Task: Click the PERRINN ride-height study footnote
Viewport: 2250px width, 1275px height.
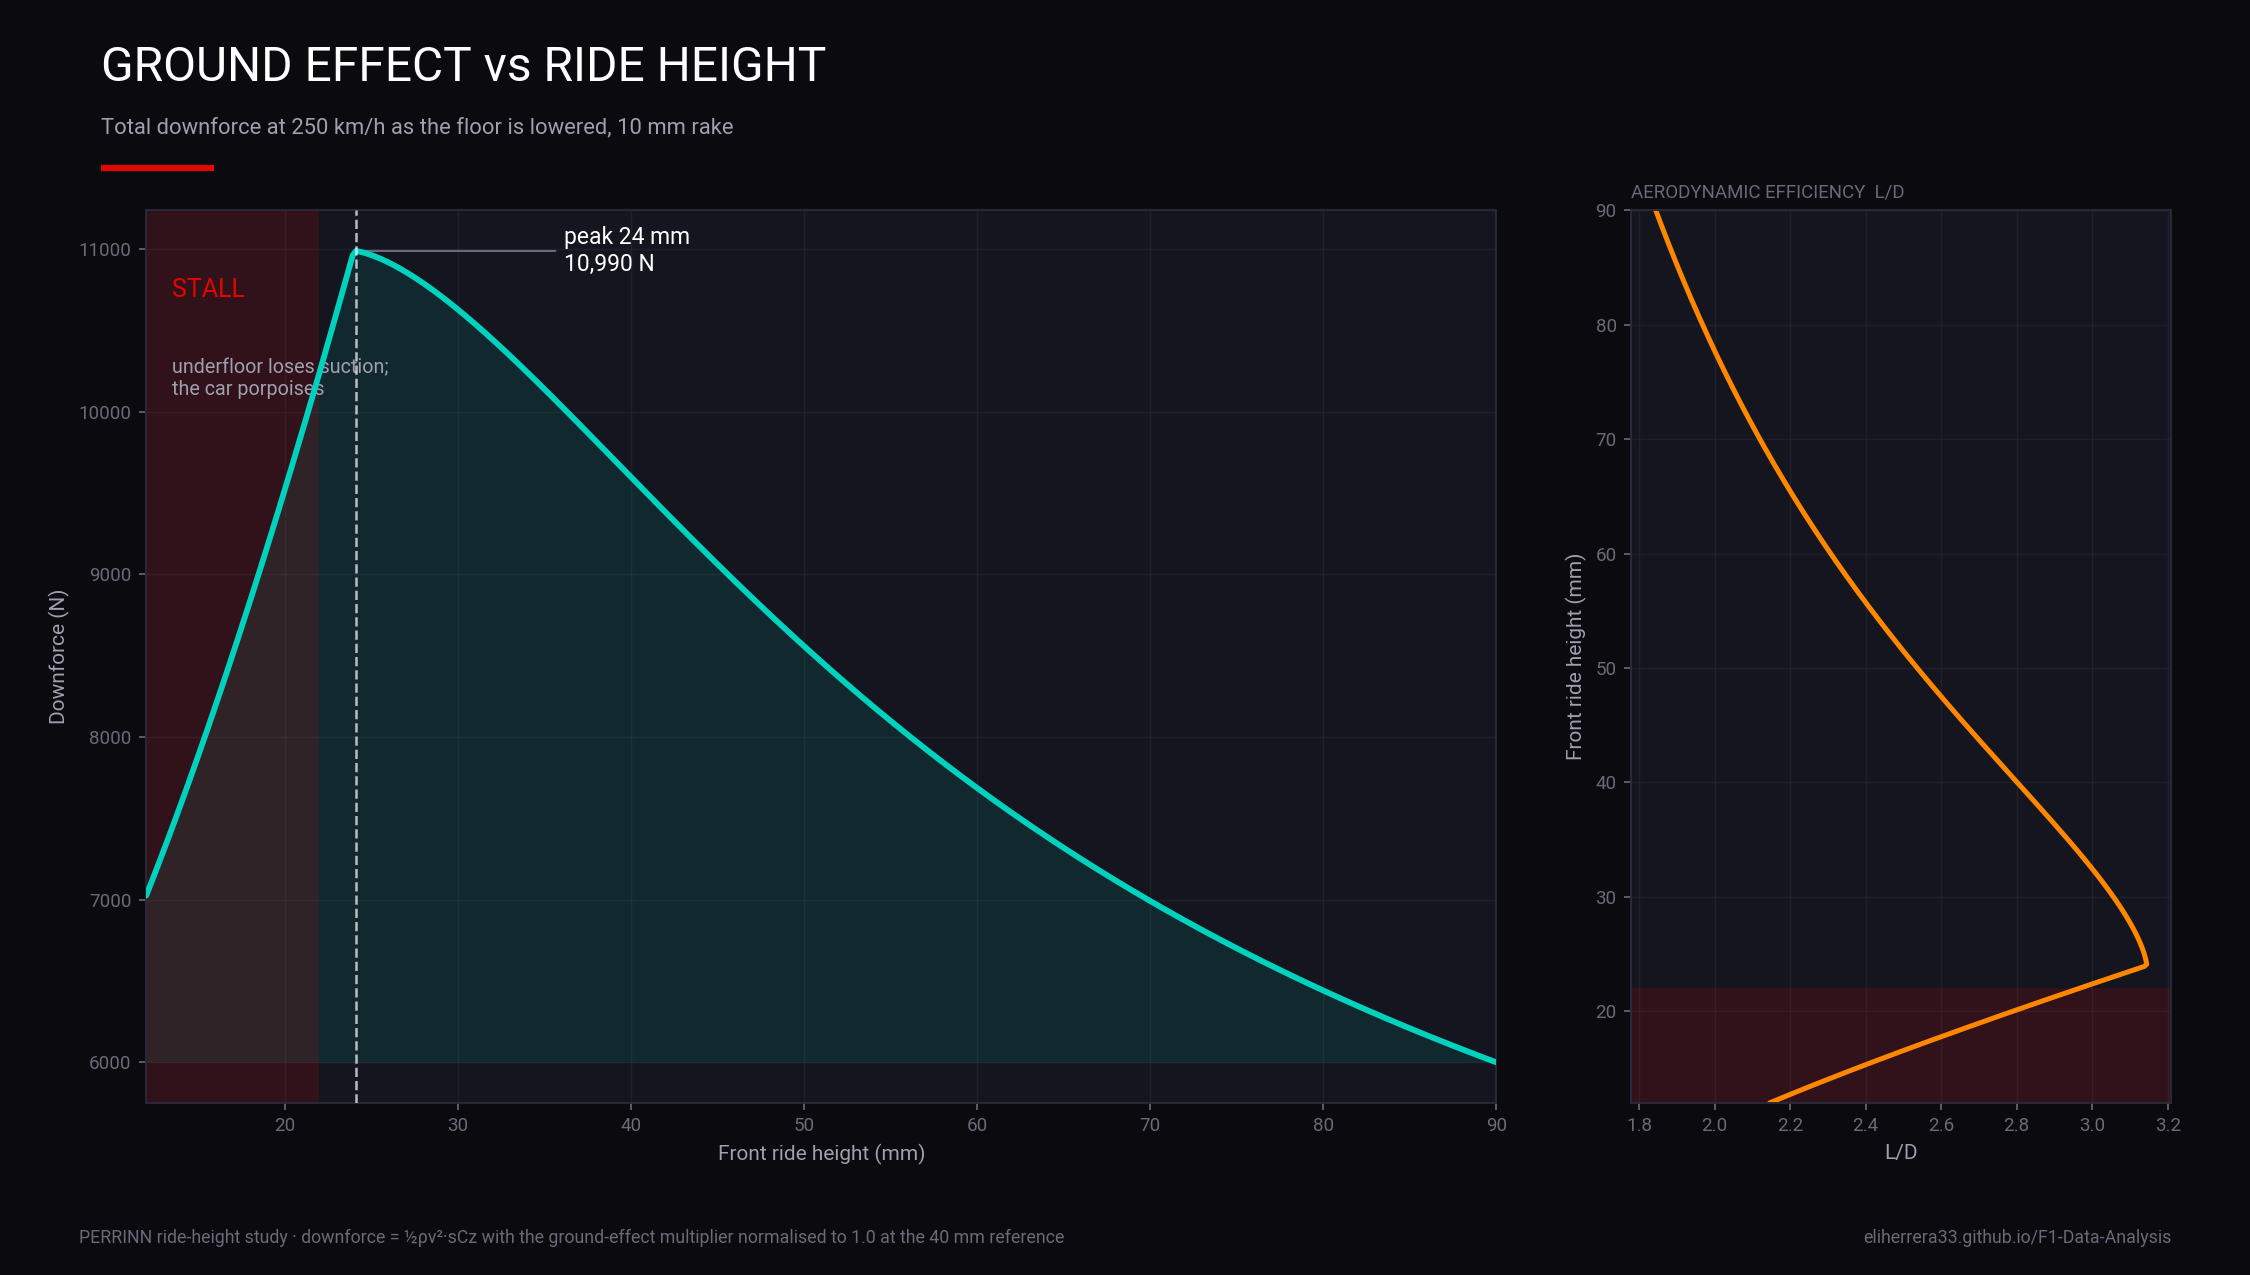Action: point(571,1237)
